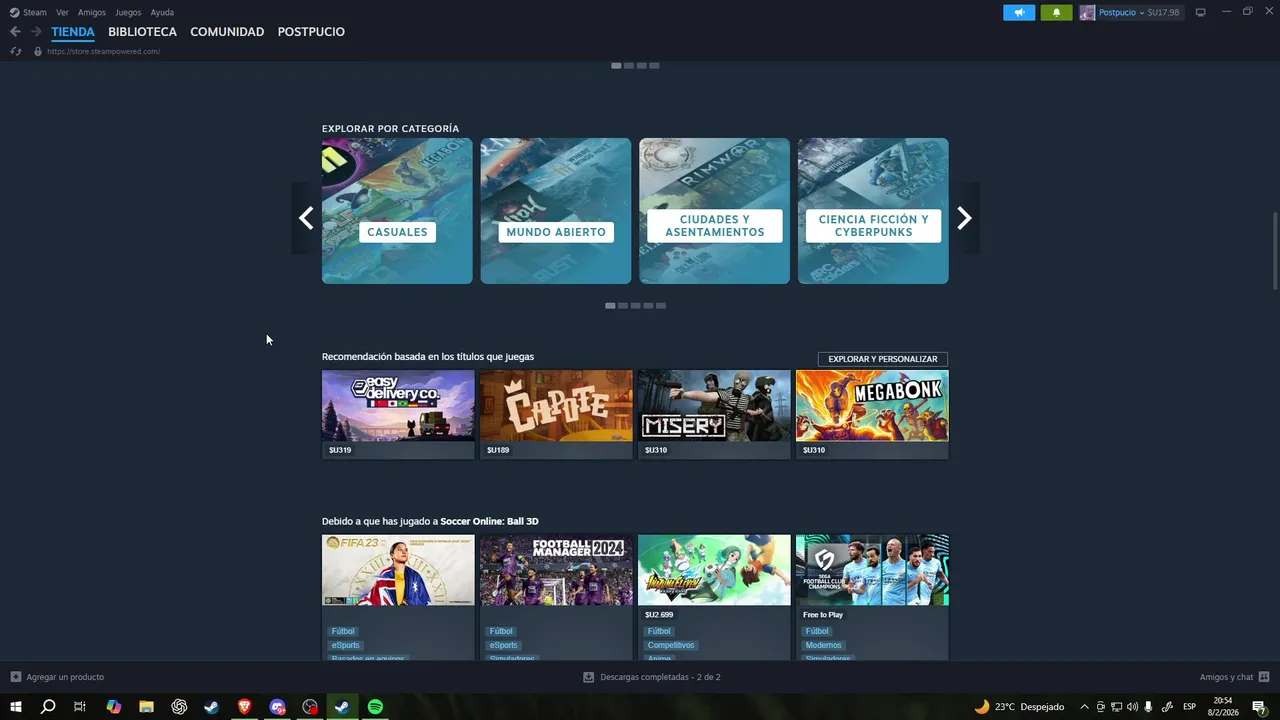Open File Explorer from the taskbar
The image size is (1280, 720).
click(146, 707)
